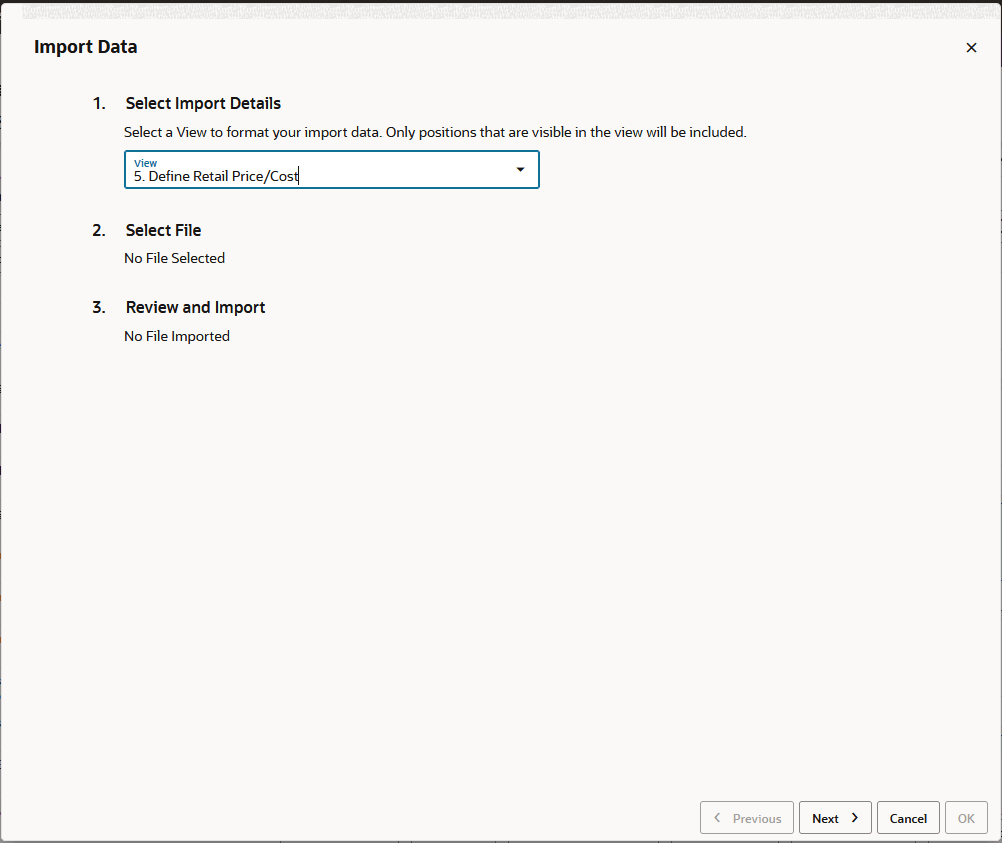The height and width of the screenshot is (843, 1002).
Task: Click the Previous button's back chevron icon
Action: pyautogui.click(x=718, y=817)
